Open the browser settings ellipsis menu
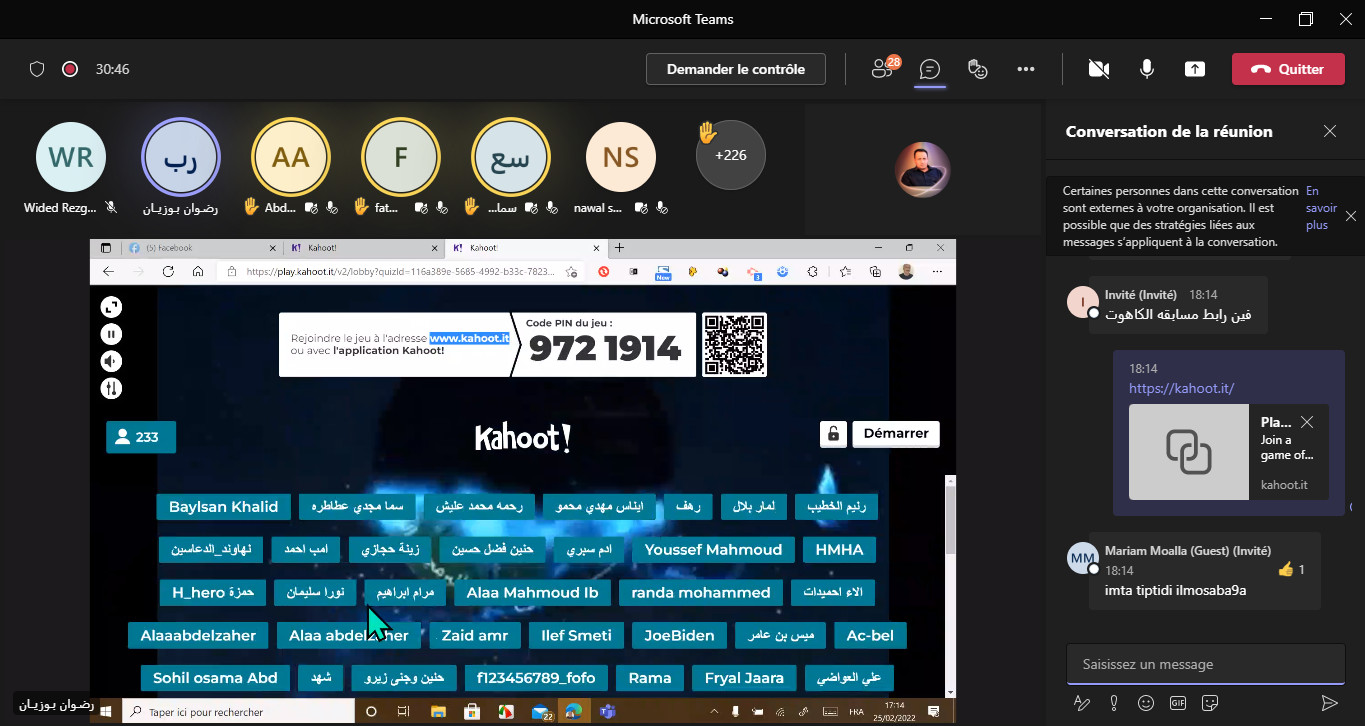 (935, 271)
